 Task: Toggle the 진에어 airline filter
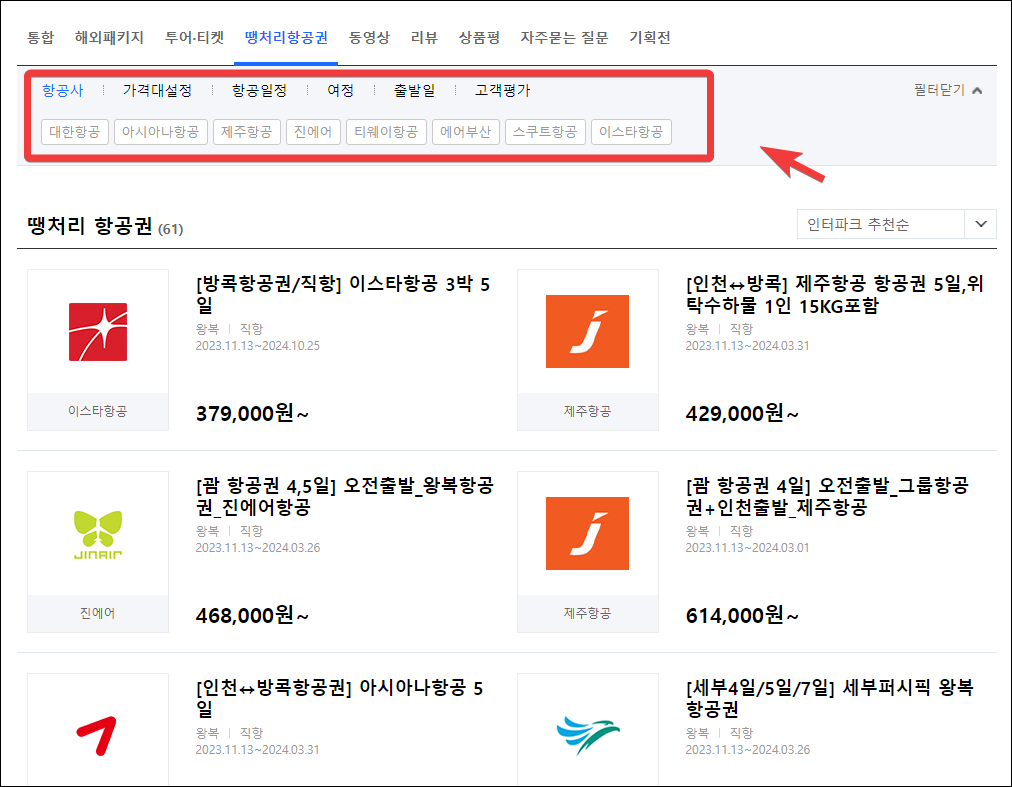tap(313, 132)
